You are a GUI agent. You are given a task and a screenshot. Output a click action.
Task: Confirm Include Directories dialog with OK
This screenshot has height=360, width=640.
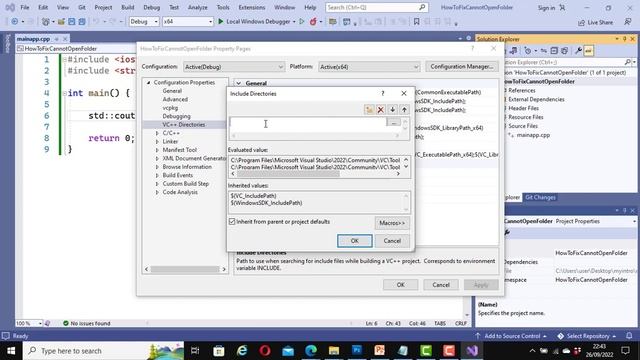(355, 241)
